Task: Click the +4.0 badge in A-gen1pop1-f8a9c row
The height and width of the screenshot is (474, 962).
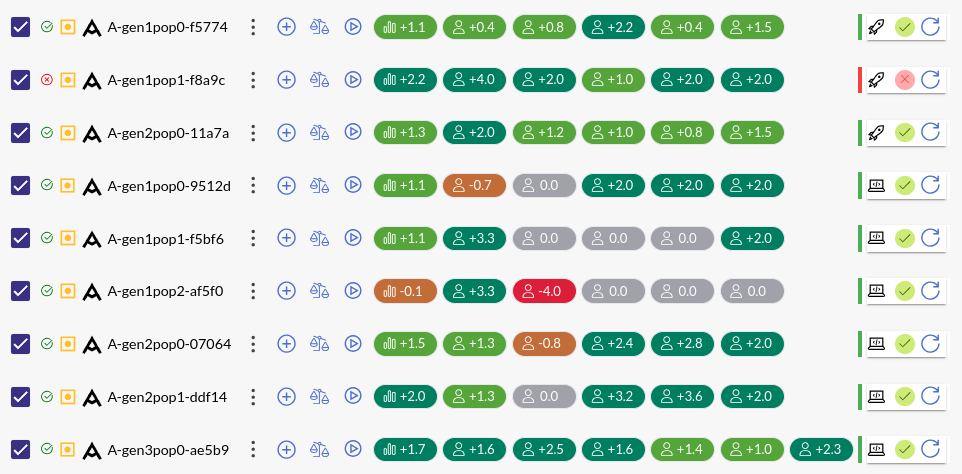Action: 474,80
